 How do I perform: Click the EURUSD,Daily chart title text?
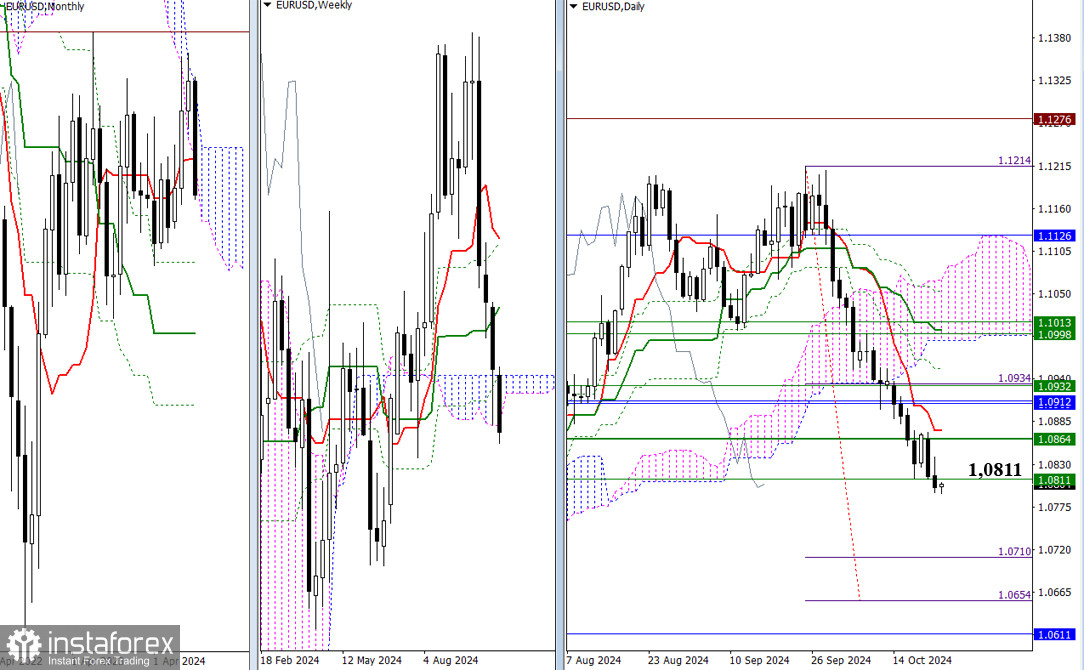point(613,7)
